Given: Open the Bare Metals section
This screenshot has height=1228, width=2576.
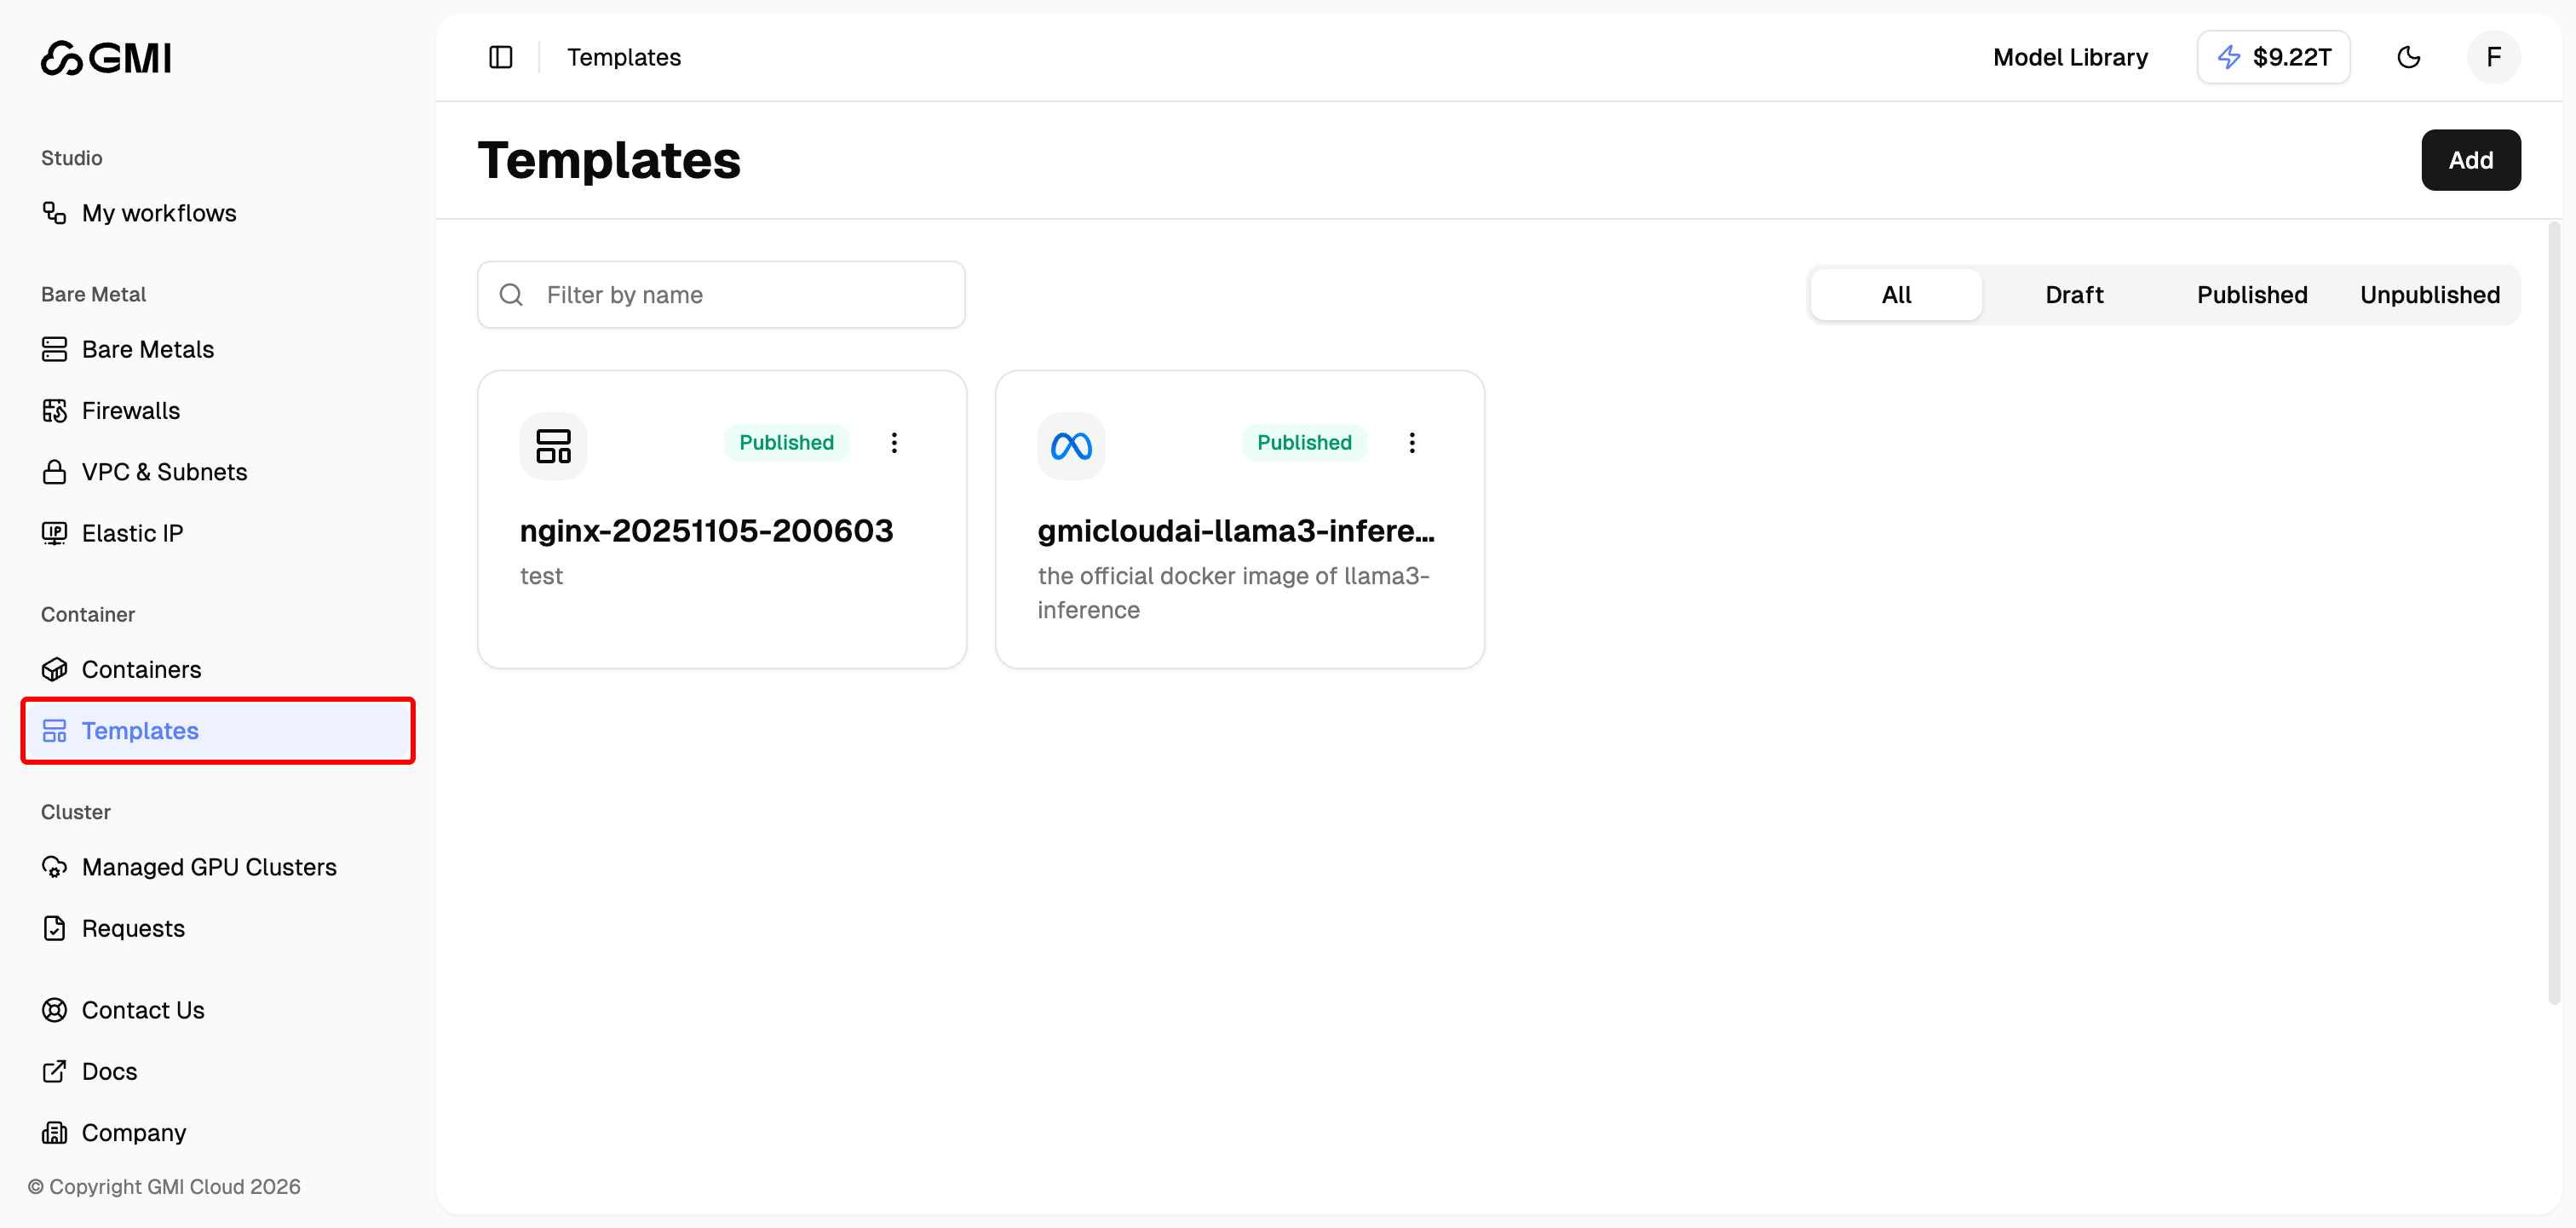Looking at the screenshot, I should click(x=147, y=349).
